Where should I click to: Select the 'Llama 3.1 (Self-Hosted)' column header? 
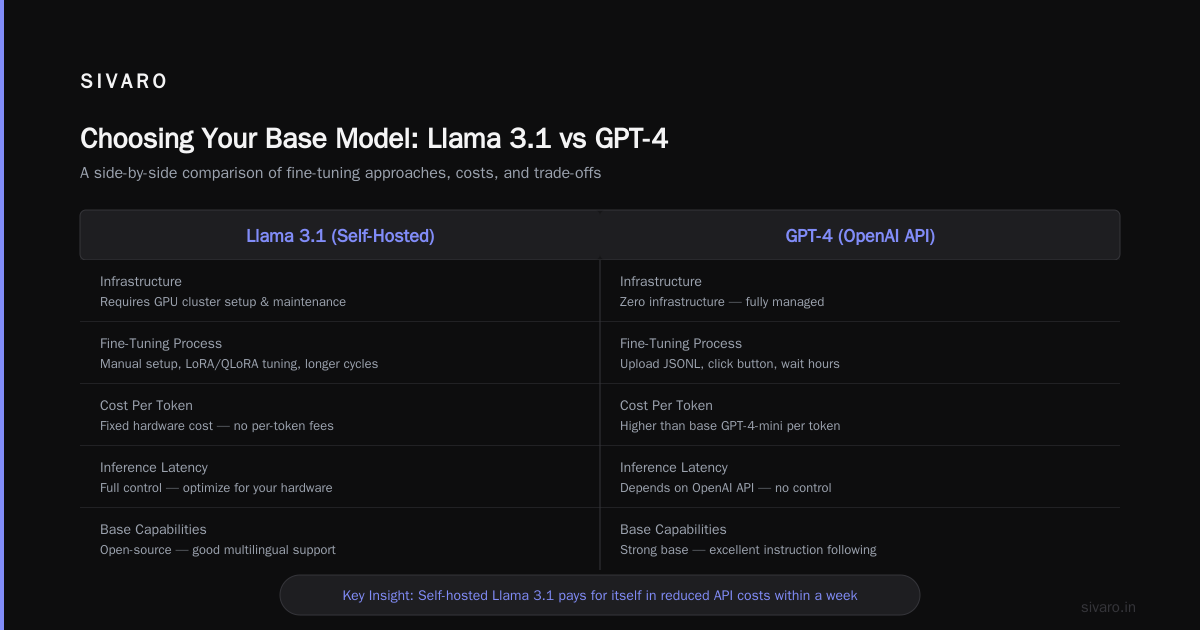340,236
